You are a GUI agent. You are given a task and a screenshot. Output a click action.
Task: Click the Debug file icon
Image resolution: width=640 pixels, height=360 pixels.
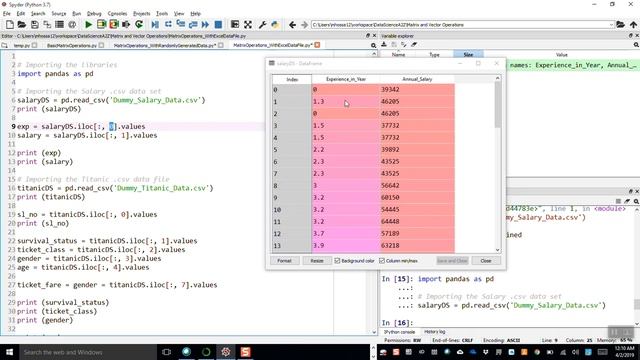(x=155, y=25)
